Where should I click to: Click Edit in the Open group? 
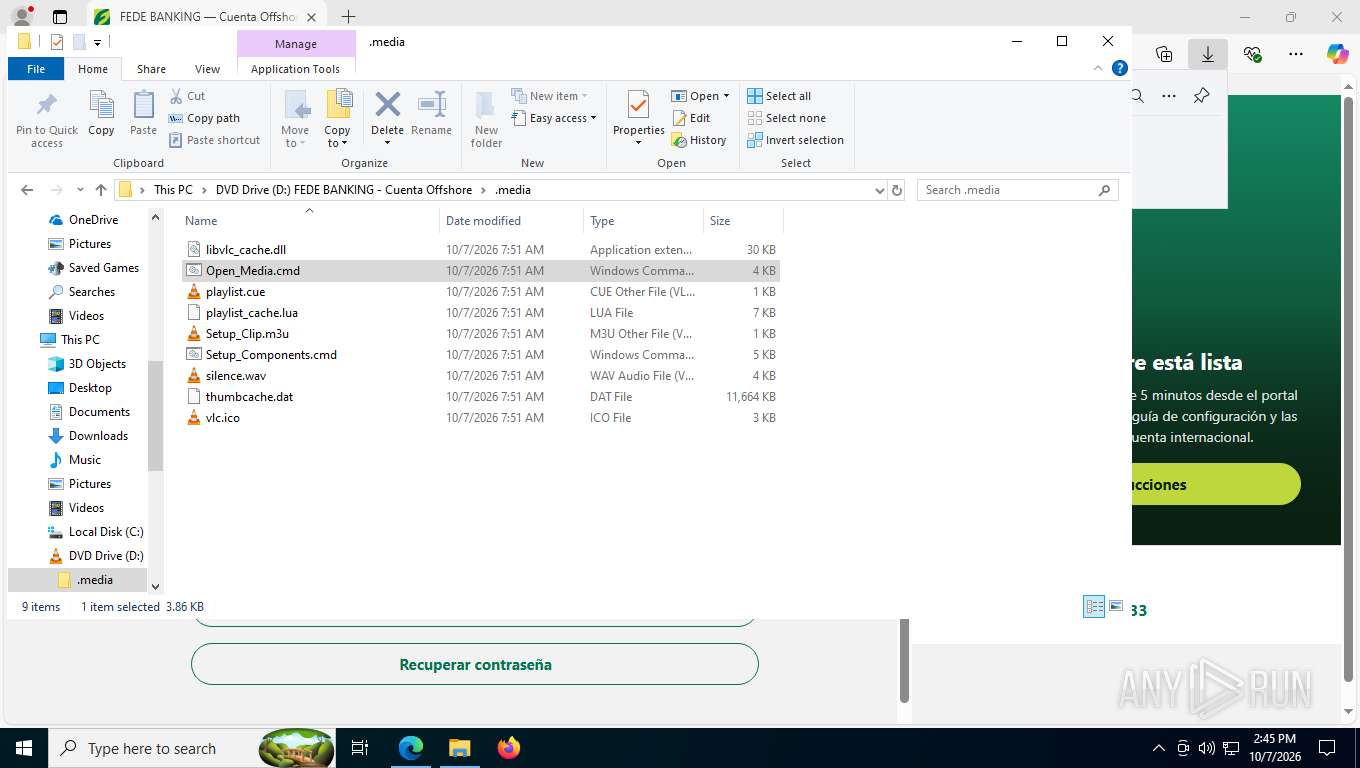click(691, 118)
